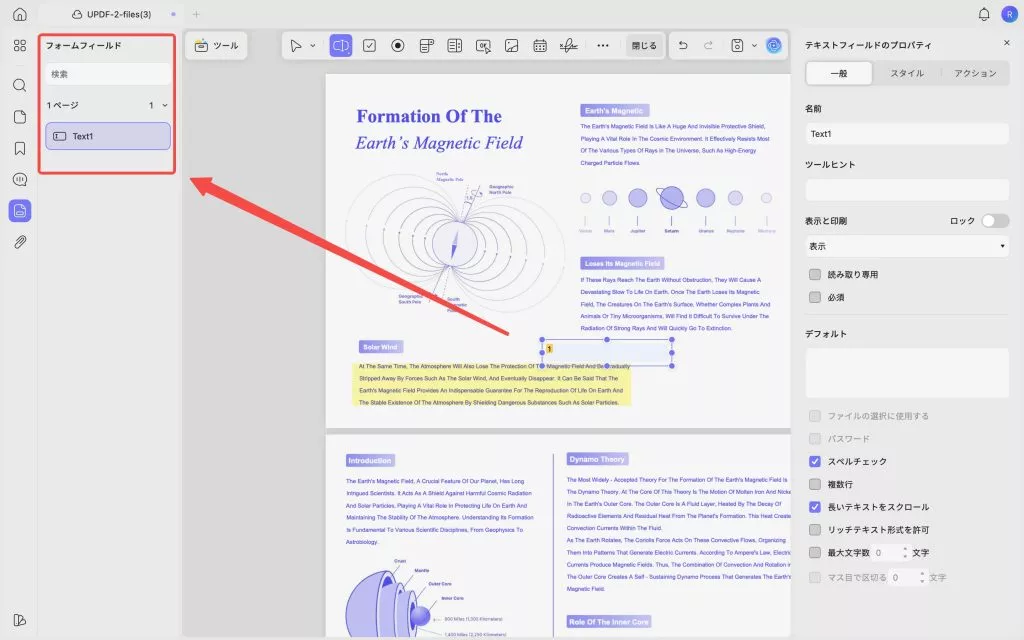
Task: Open the attachments panel paperclip icon
Action: pyautogui.click(x=20, y=242)
